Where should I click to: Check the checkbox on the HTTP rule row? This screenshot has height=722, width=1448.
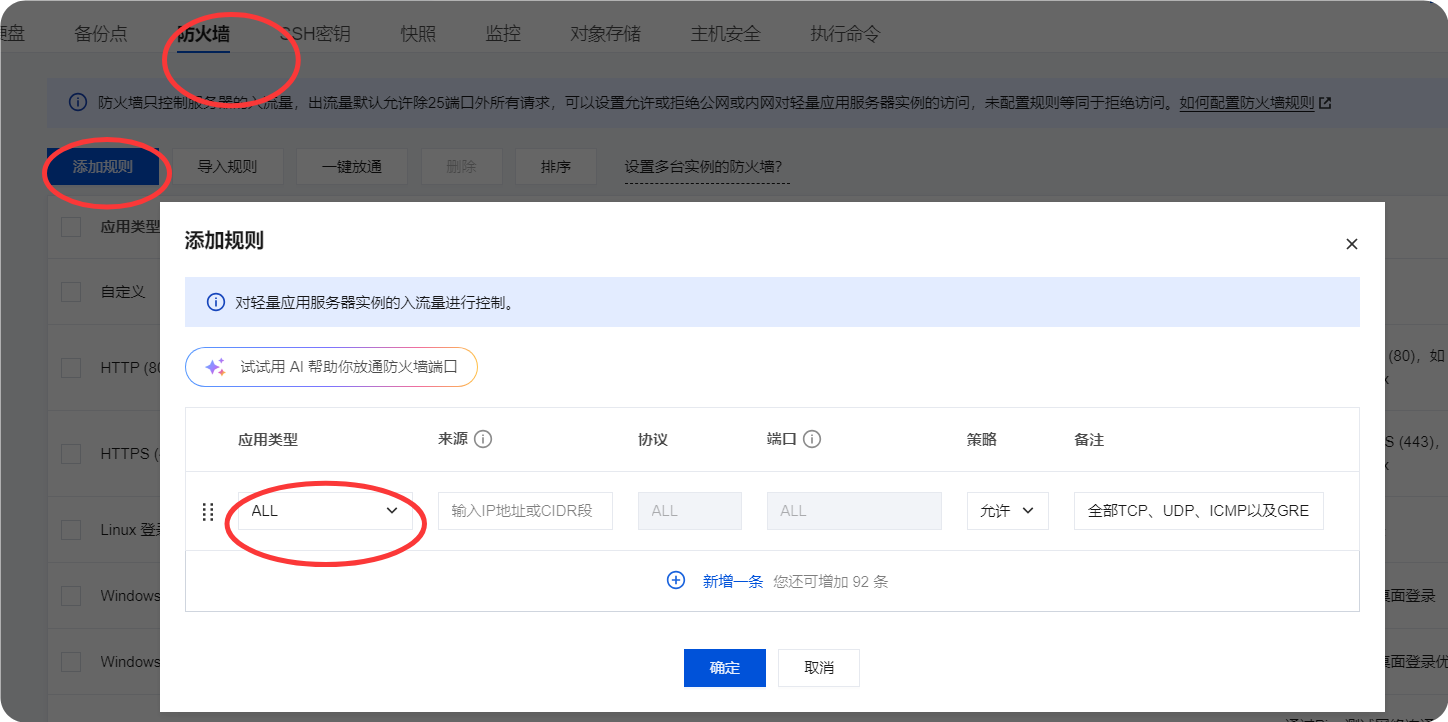(x=70, y=367)
